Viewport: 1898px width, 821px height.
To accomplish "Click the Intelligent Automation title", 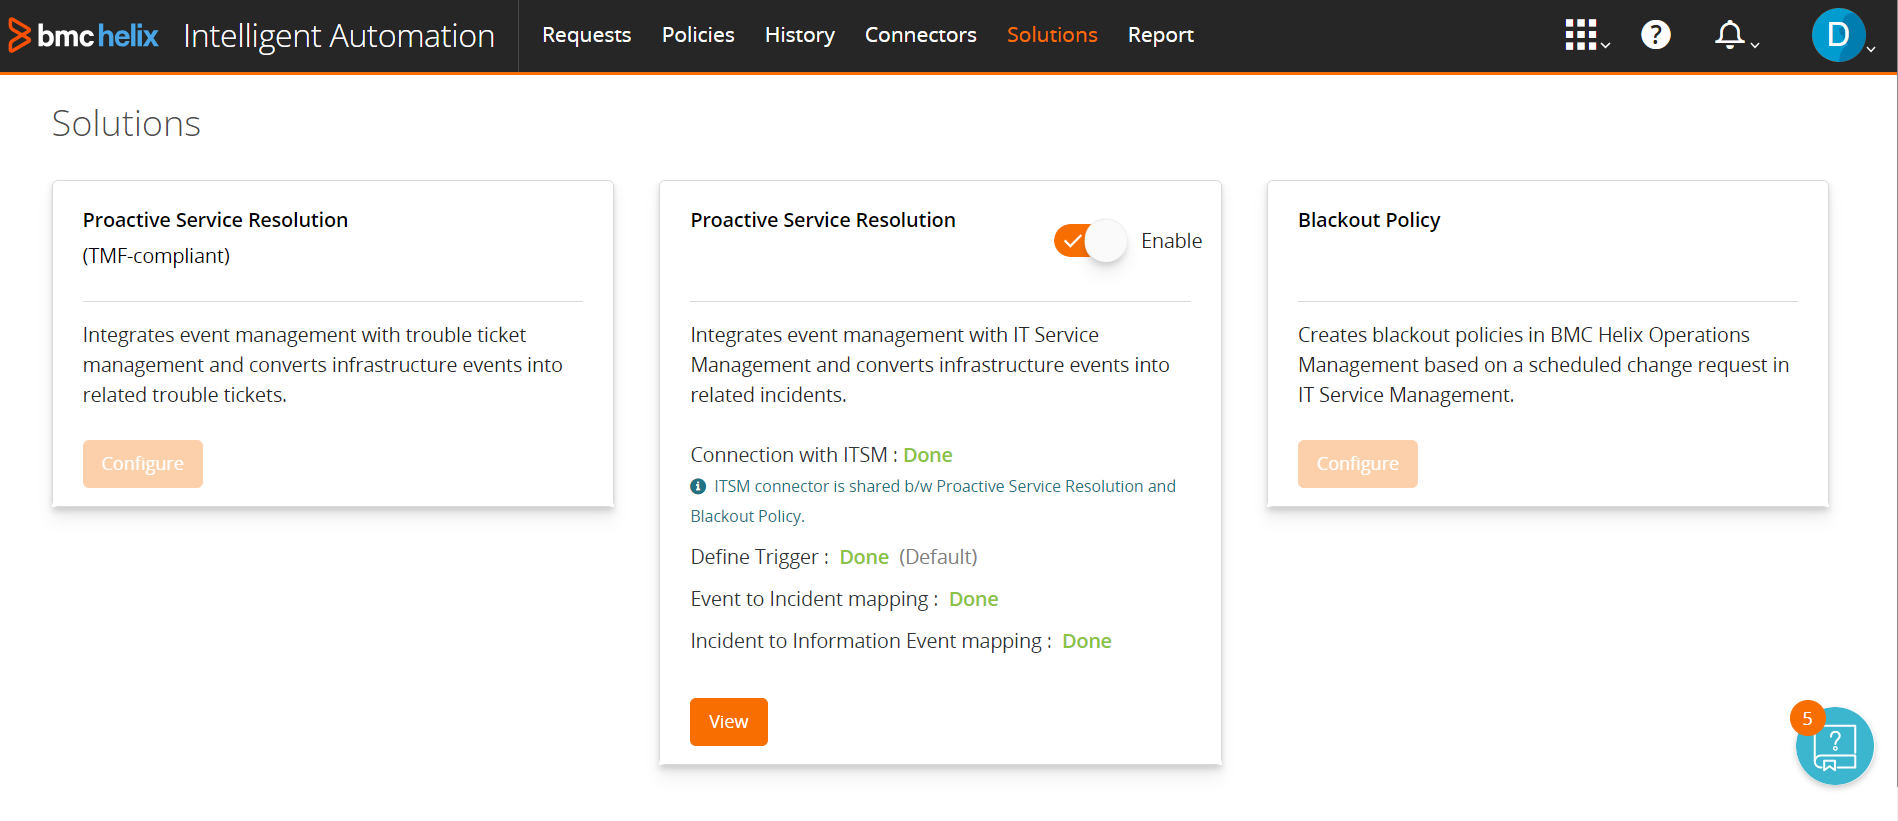I will pyautogui.click(x=339, y=36).
